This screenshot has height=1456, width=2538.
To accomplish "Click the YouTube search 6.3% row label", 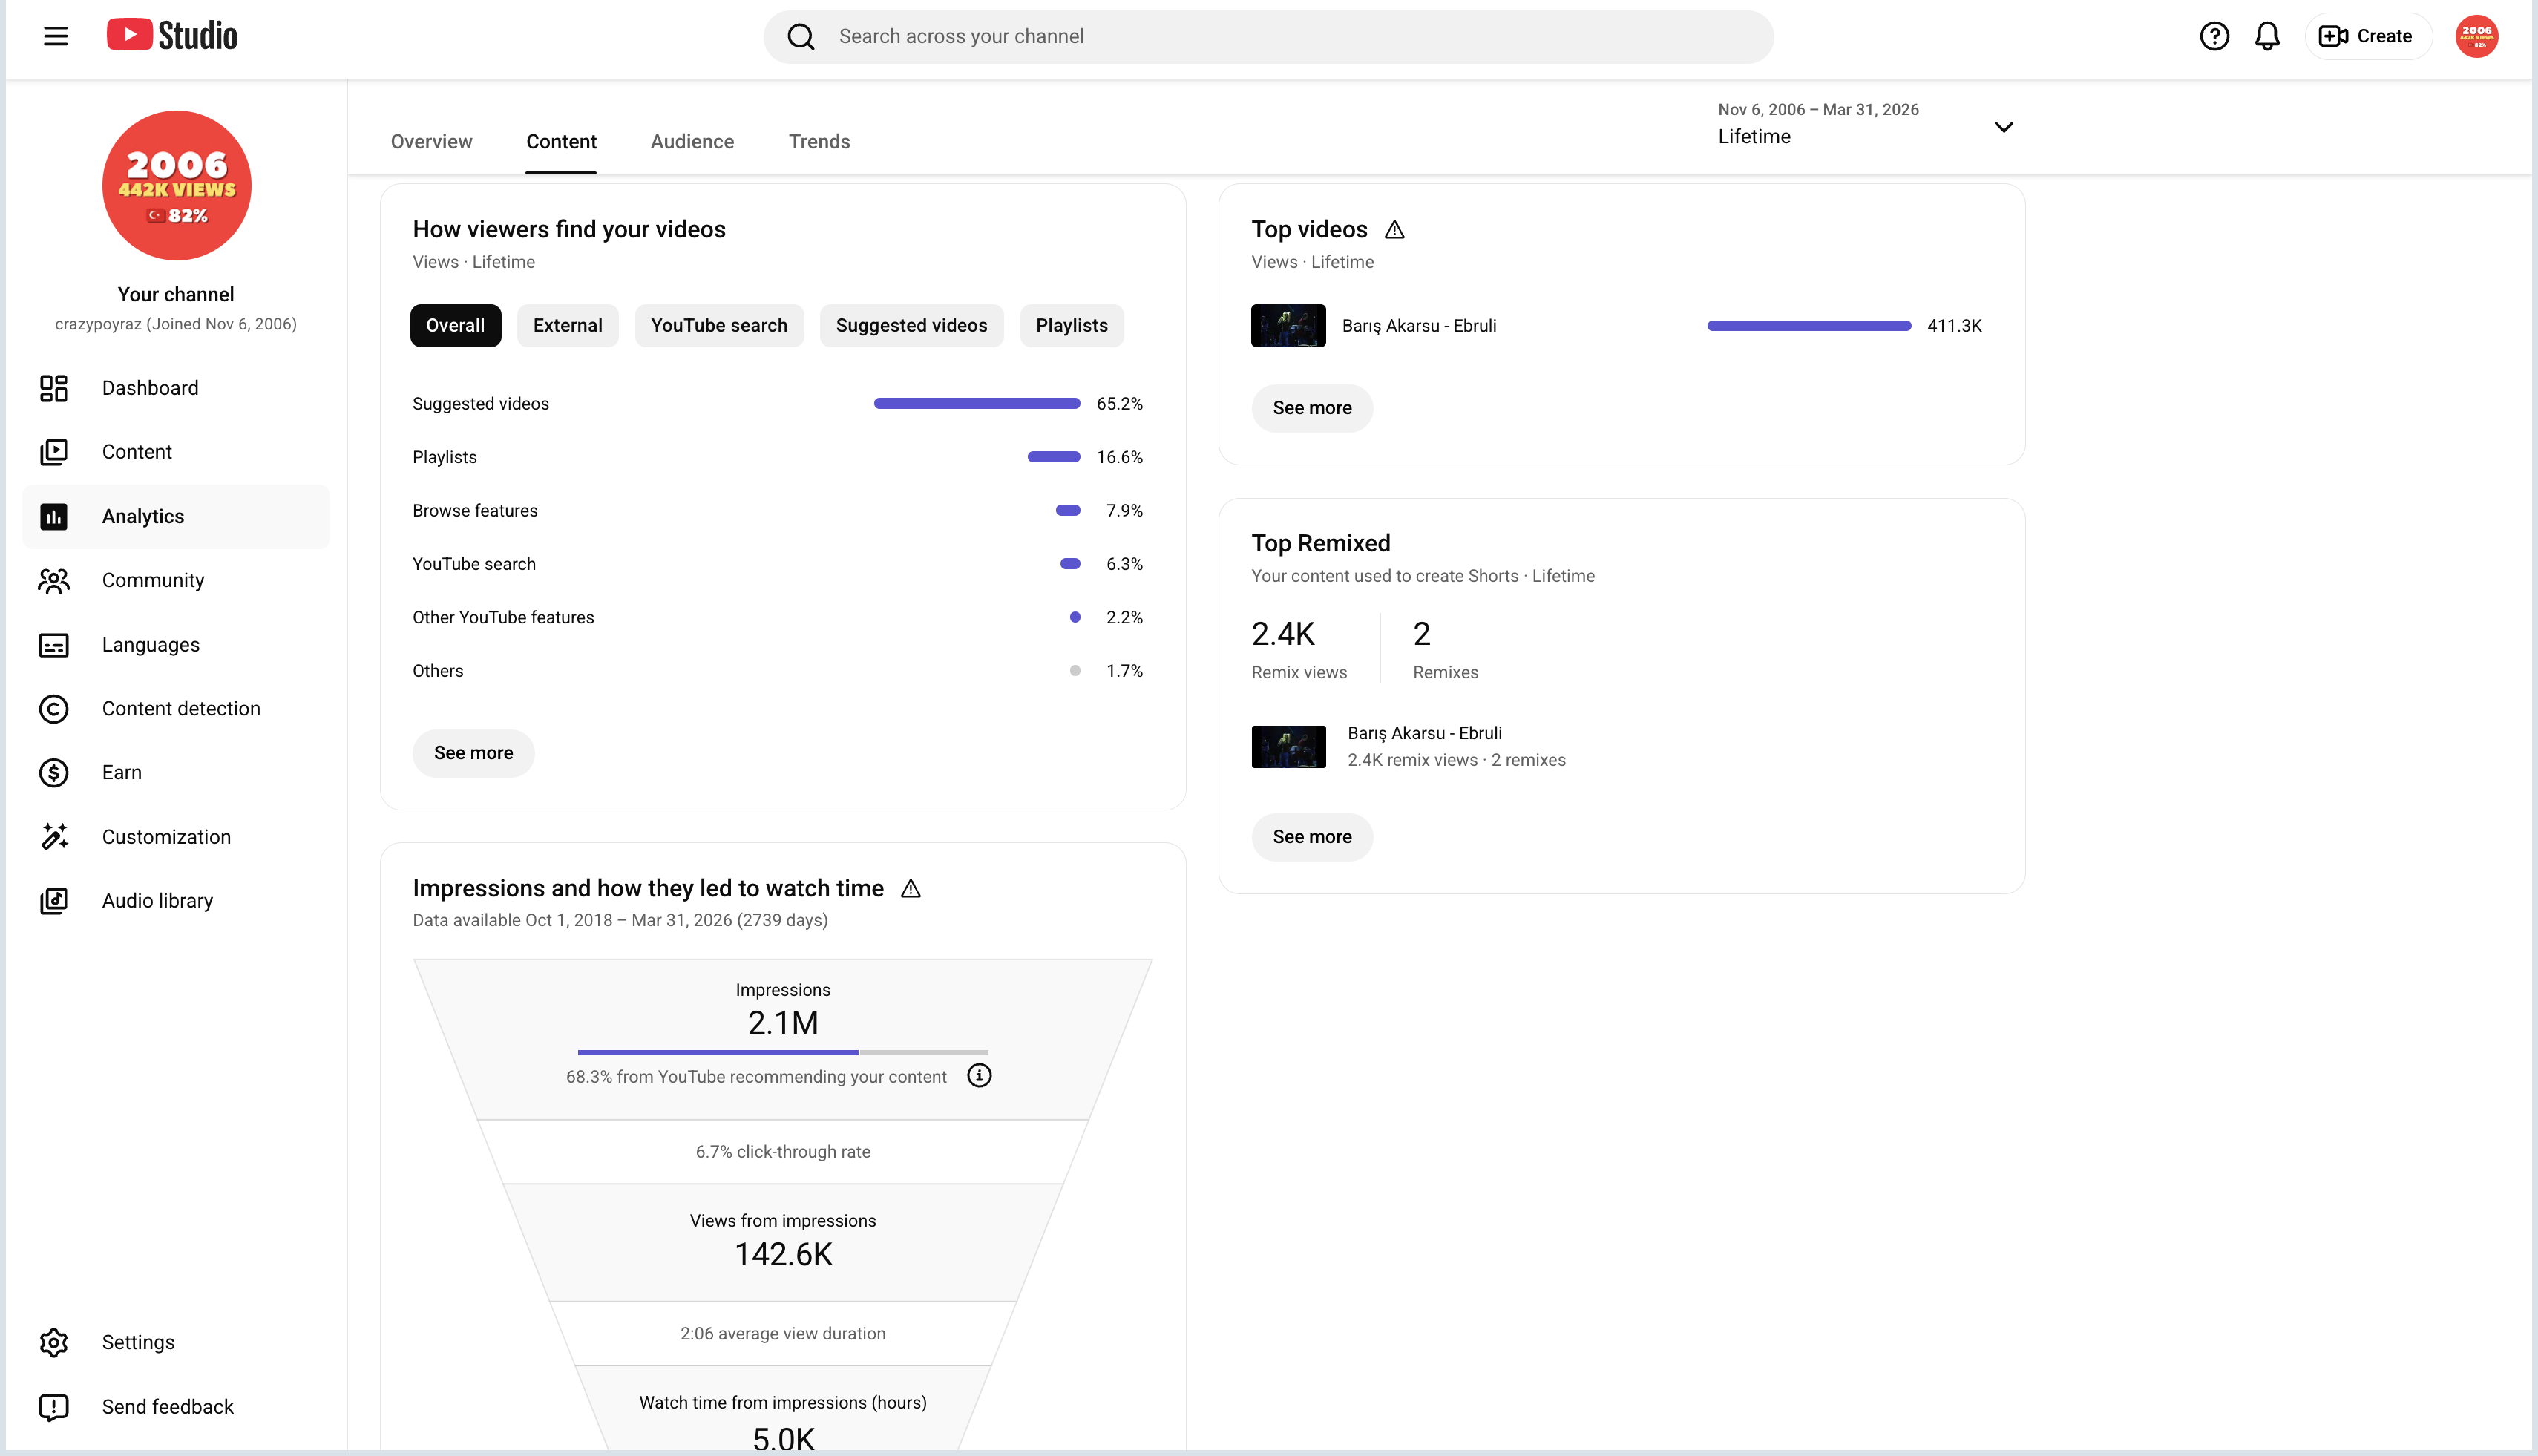I will point(474,564).
